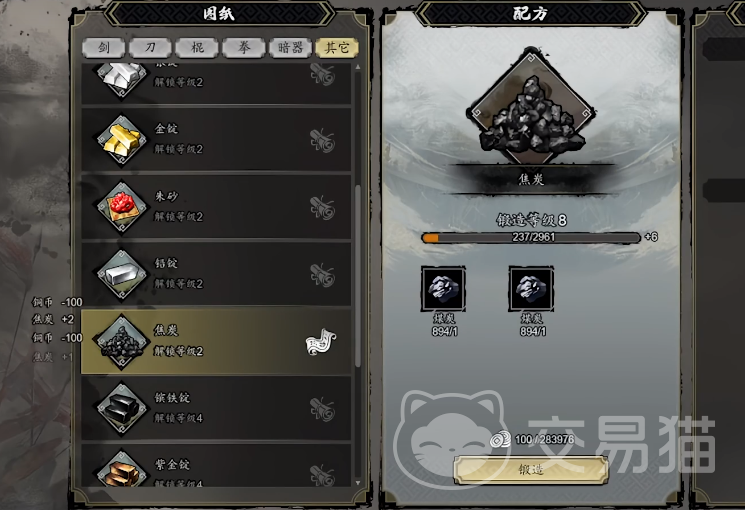Switch to the 棍 staff tab

pos(197,48)
